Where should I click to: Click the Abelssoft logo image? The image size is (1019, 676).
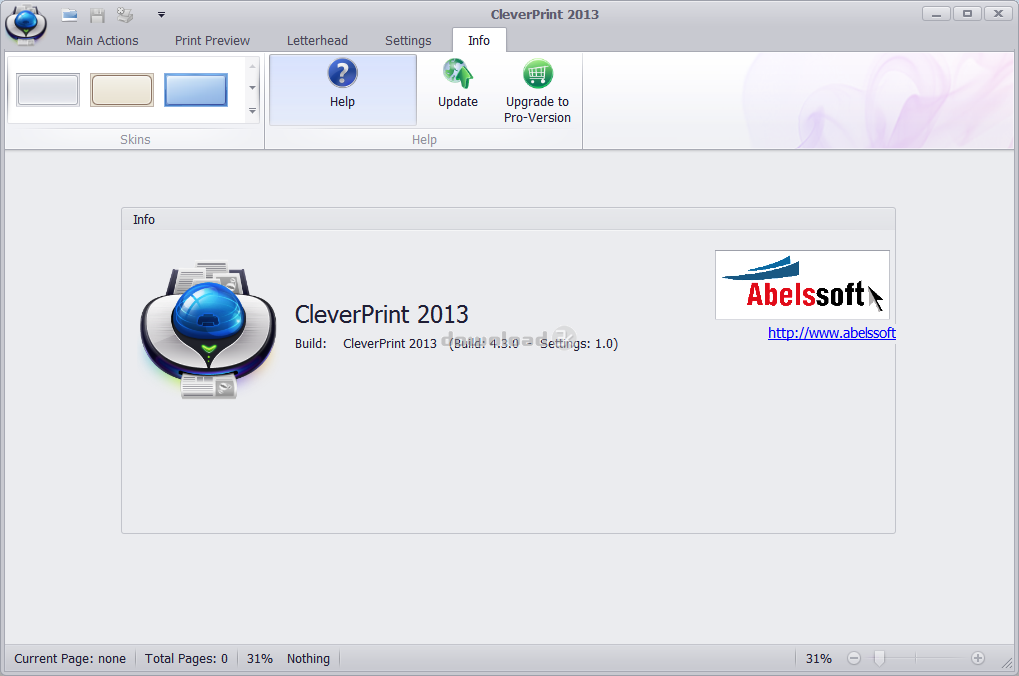(802, 285)
